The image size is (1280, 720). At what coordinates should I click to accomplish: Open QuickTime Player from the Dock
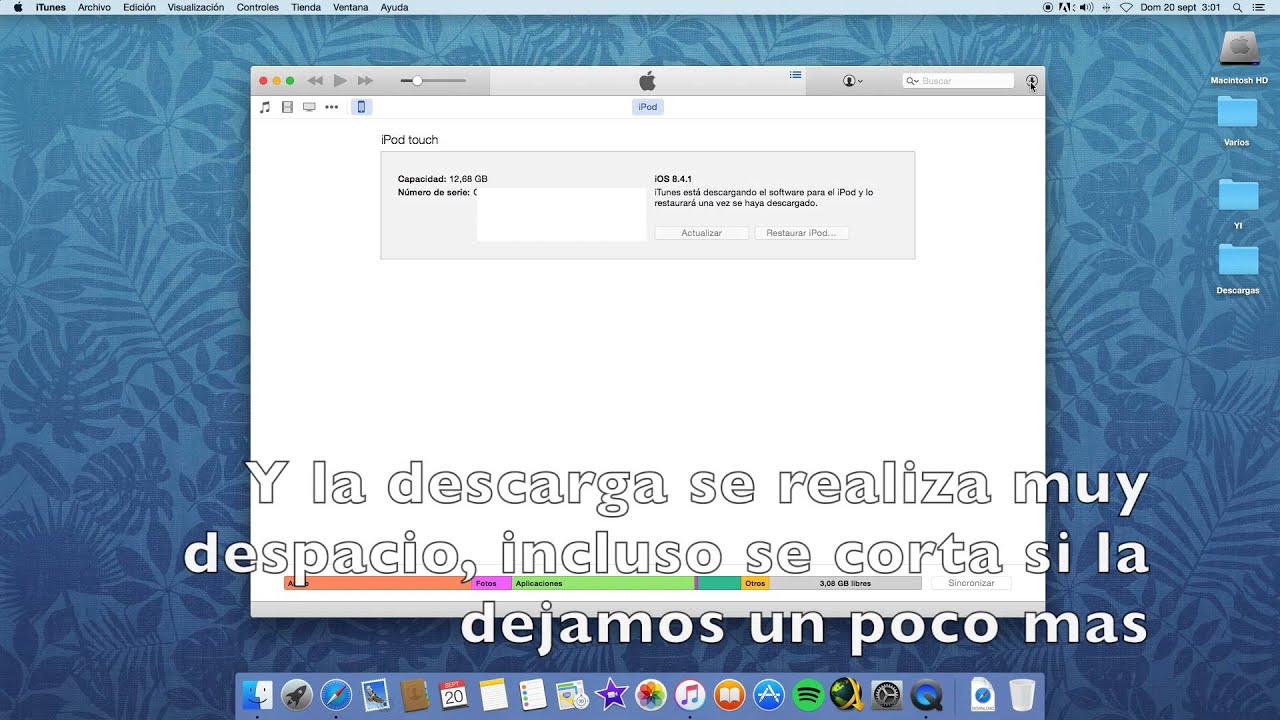click(x=927, y=694)
